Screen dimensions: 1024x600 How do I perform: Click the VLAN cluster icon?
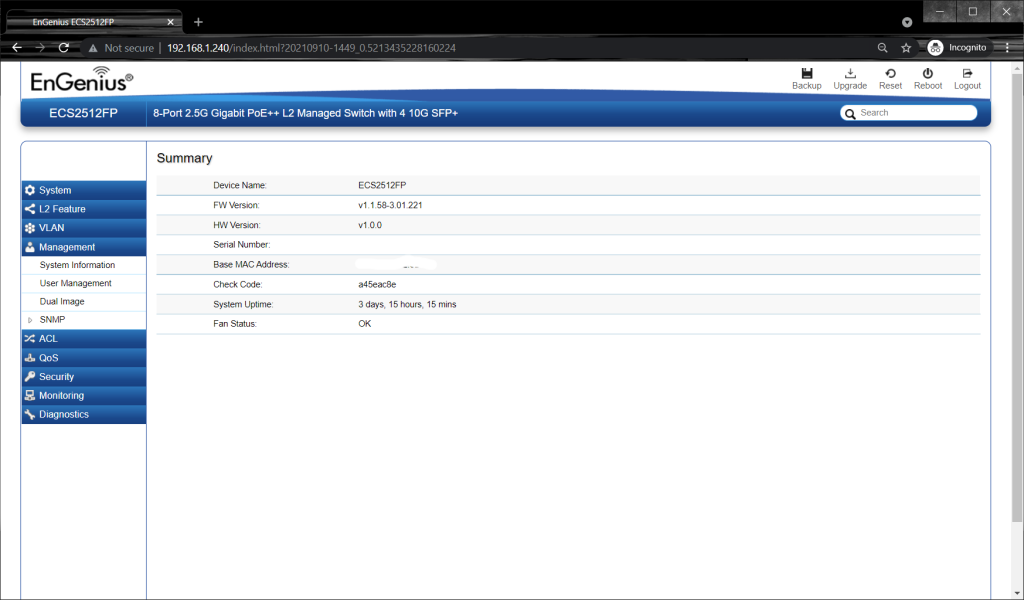29,228
